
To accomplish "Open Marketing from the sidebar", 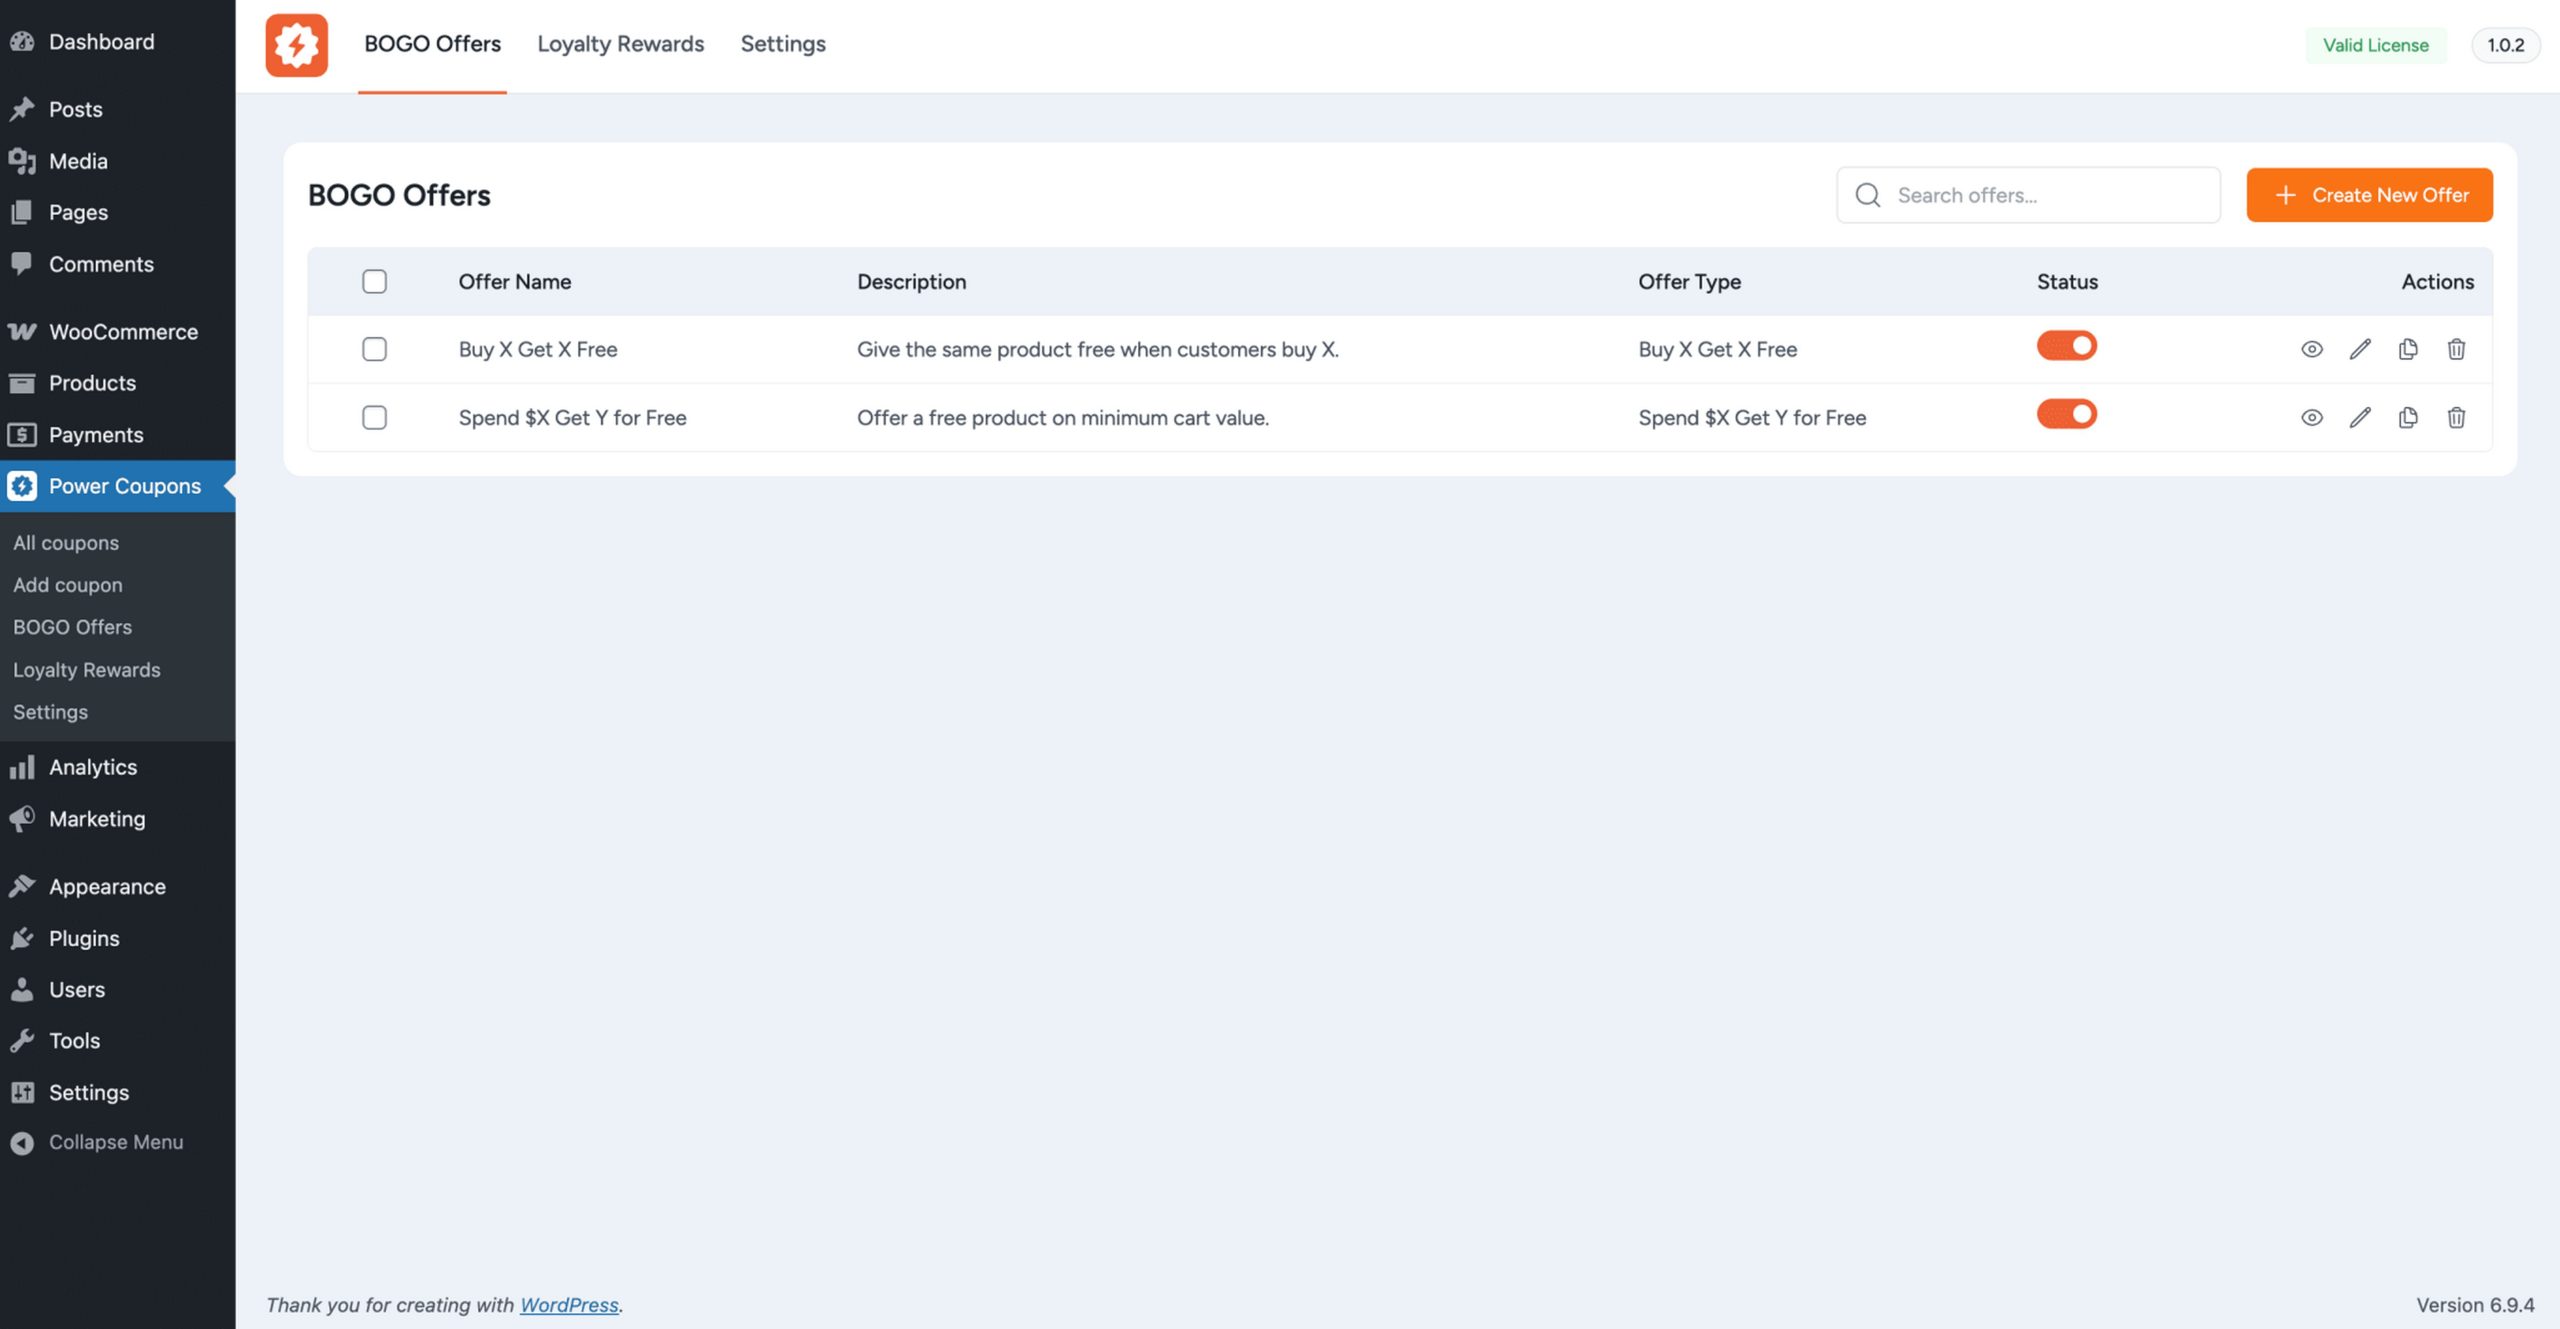I will (x=117, y=819).
